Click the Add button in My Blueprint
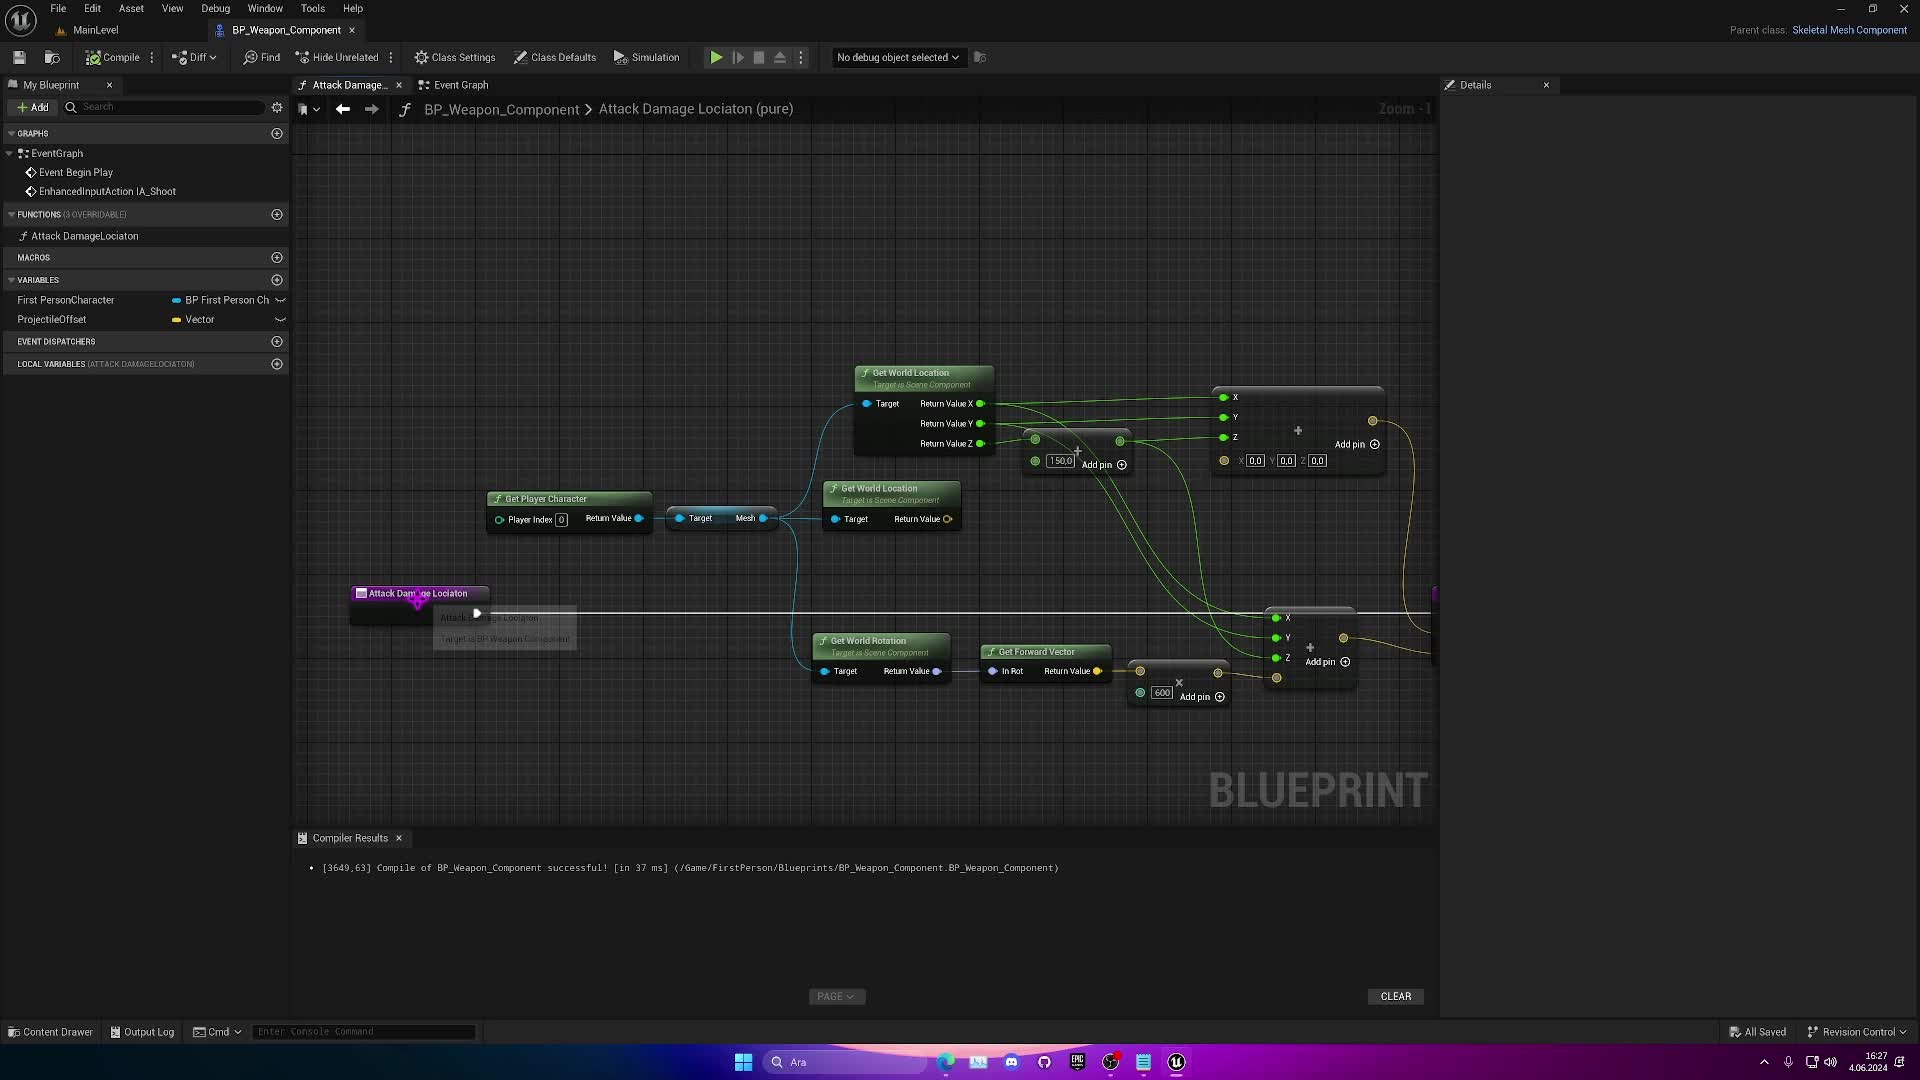This screenshot has width=1920, height=1080. [32, 107]
